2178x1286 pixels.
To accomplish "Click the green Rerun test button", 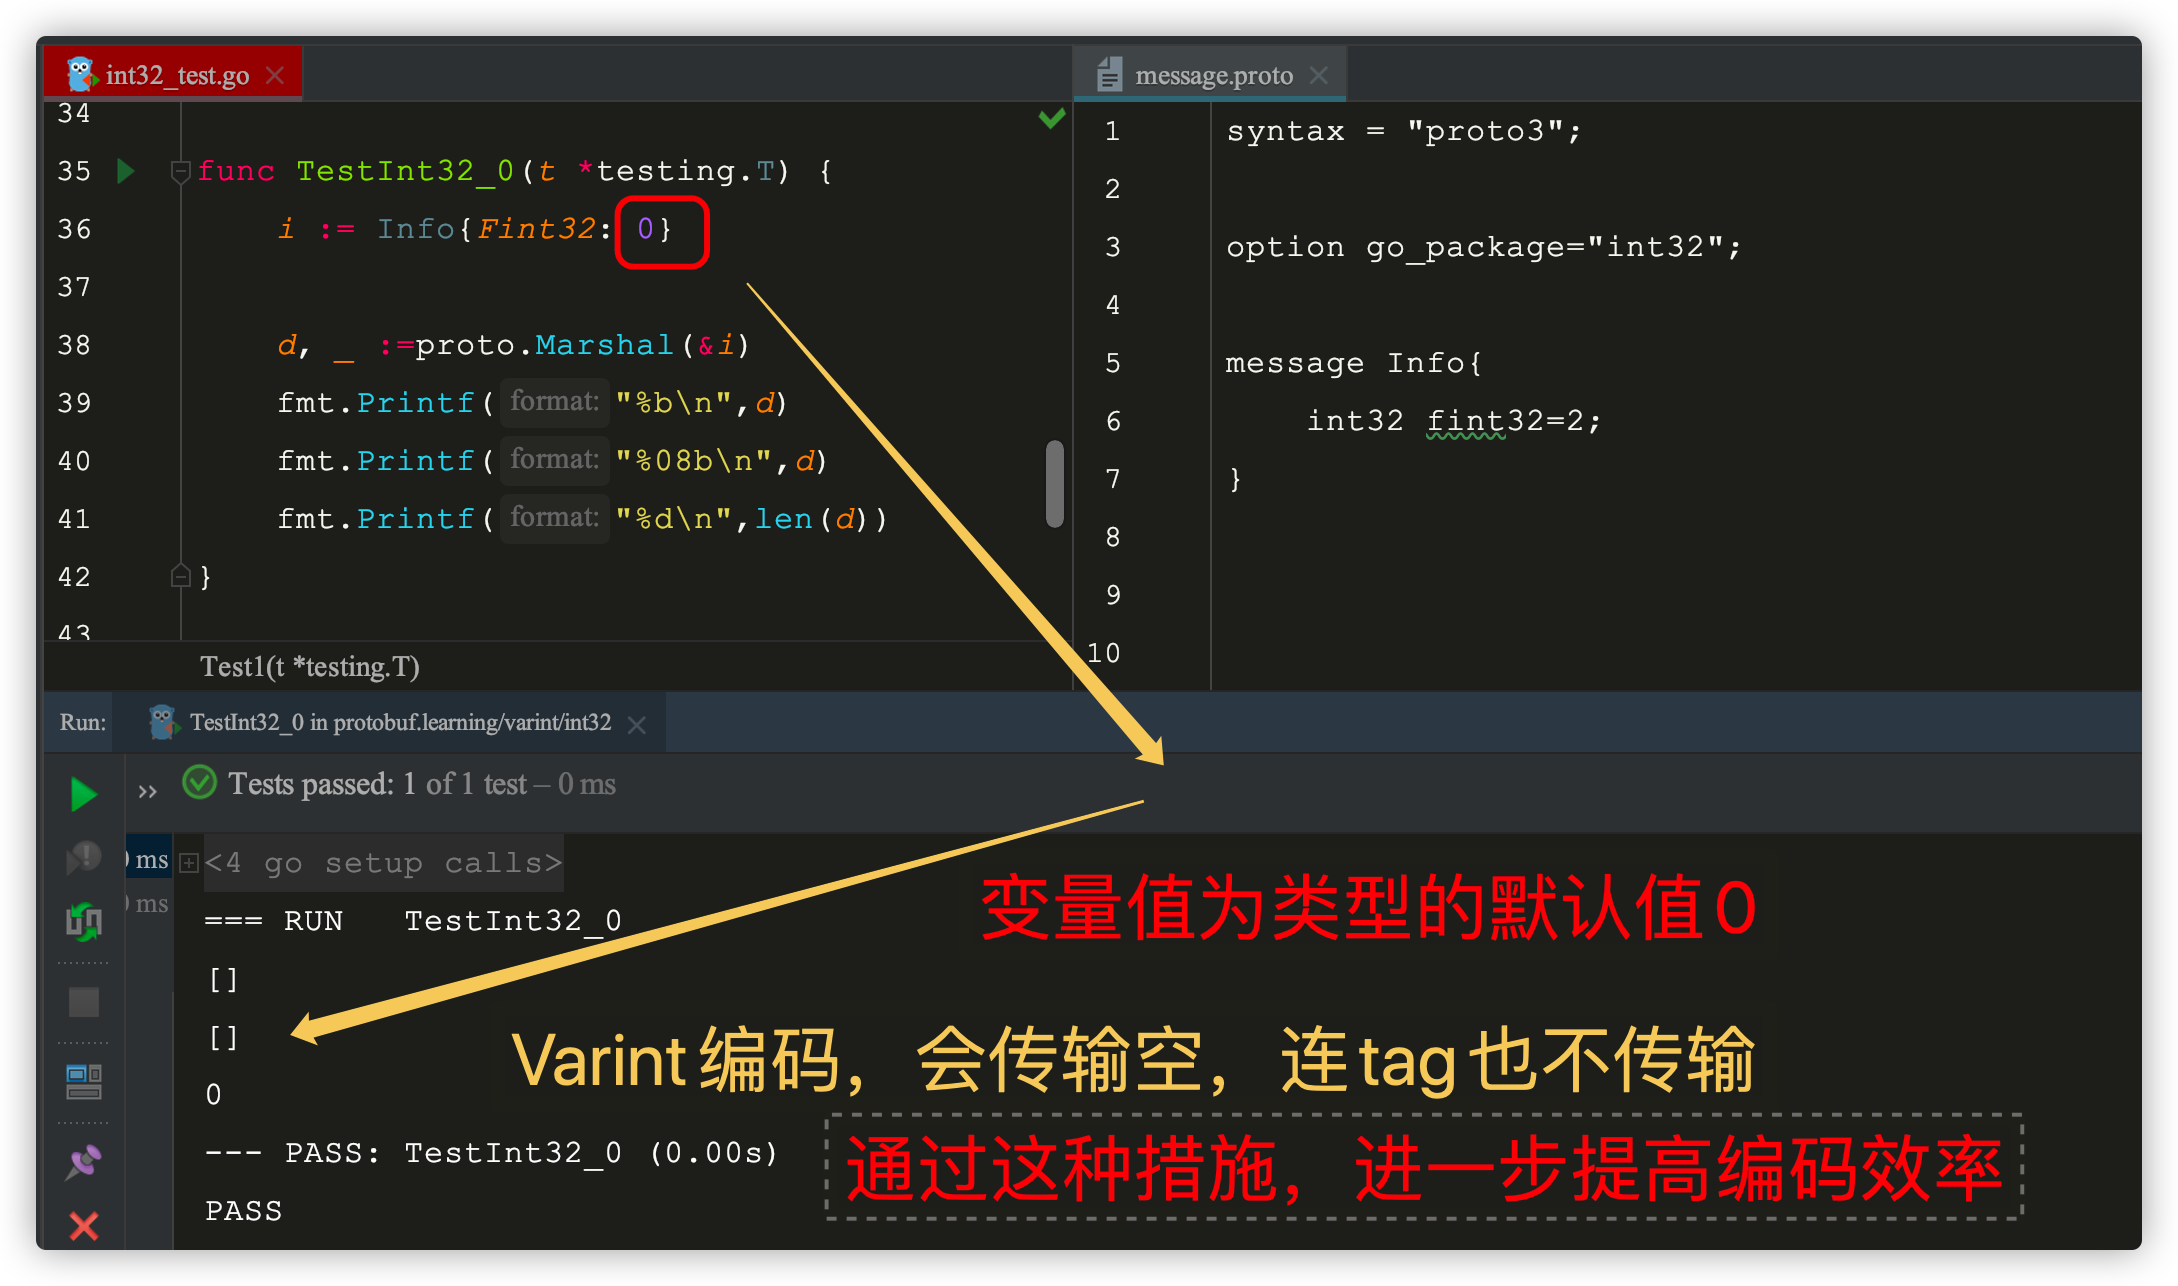I will [x=84, y=795].
